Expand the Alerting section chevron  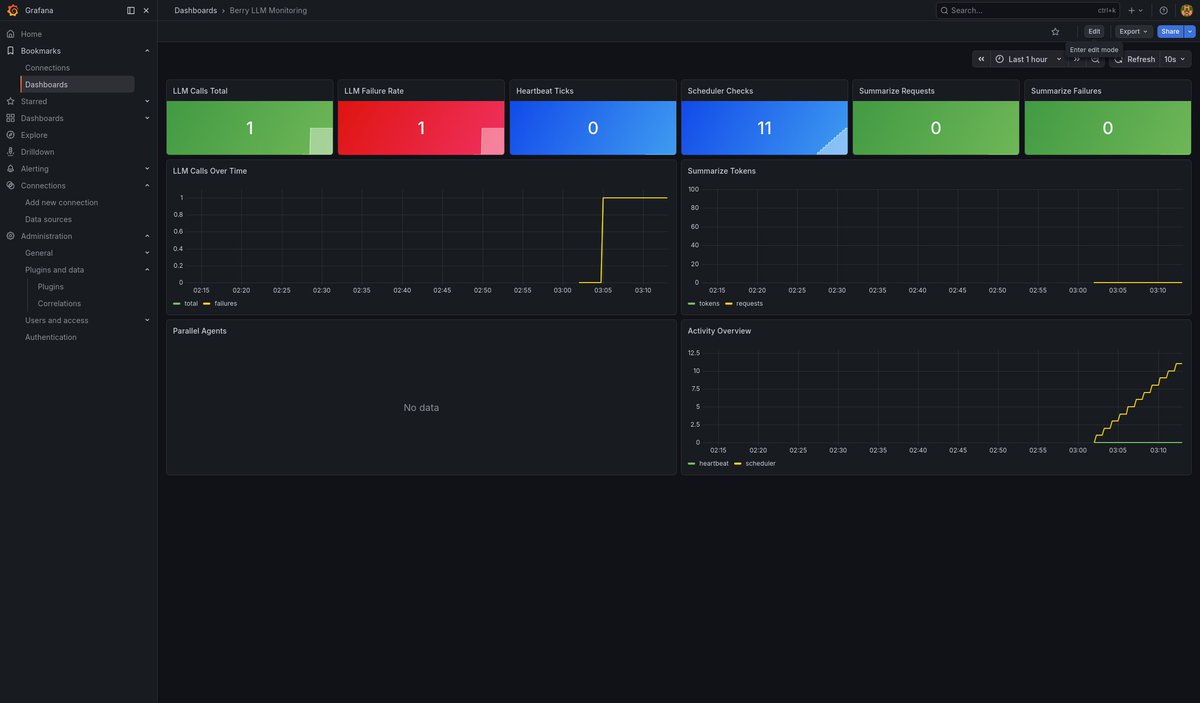tap(147, 169)
